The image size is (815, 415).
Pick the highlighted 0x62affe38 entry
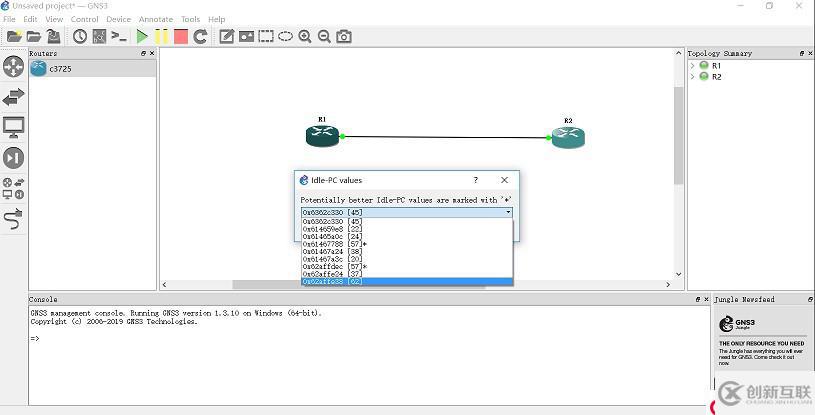(407, 281)
